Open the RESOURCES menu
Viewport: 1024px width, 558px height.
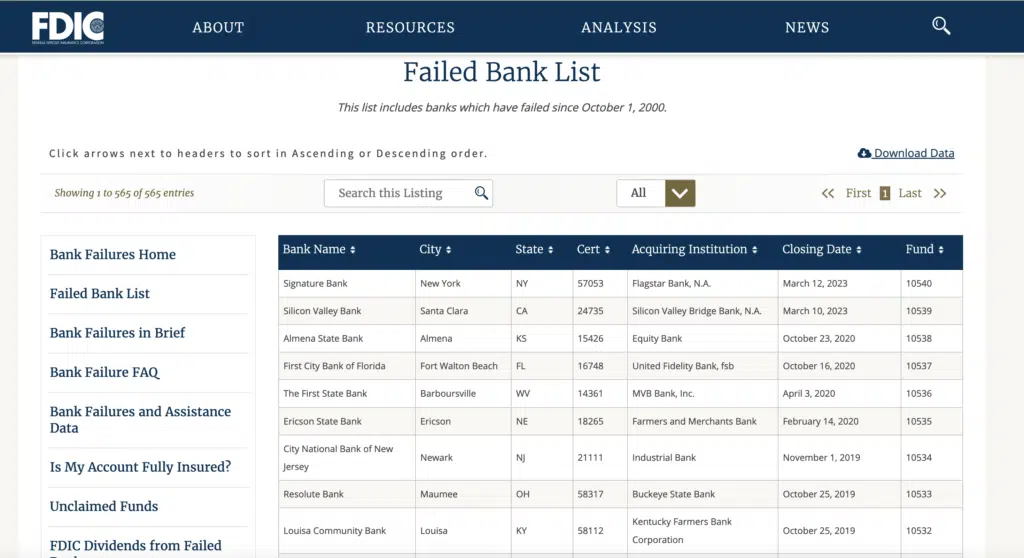coord(410,27)
